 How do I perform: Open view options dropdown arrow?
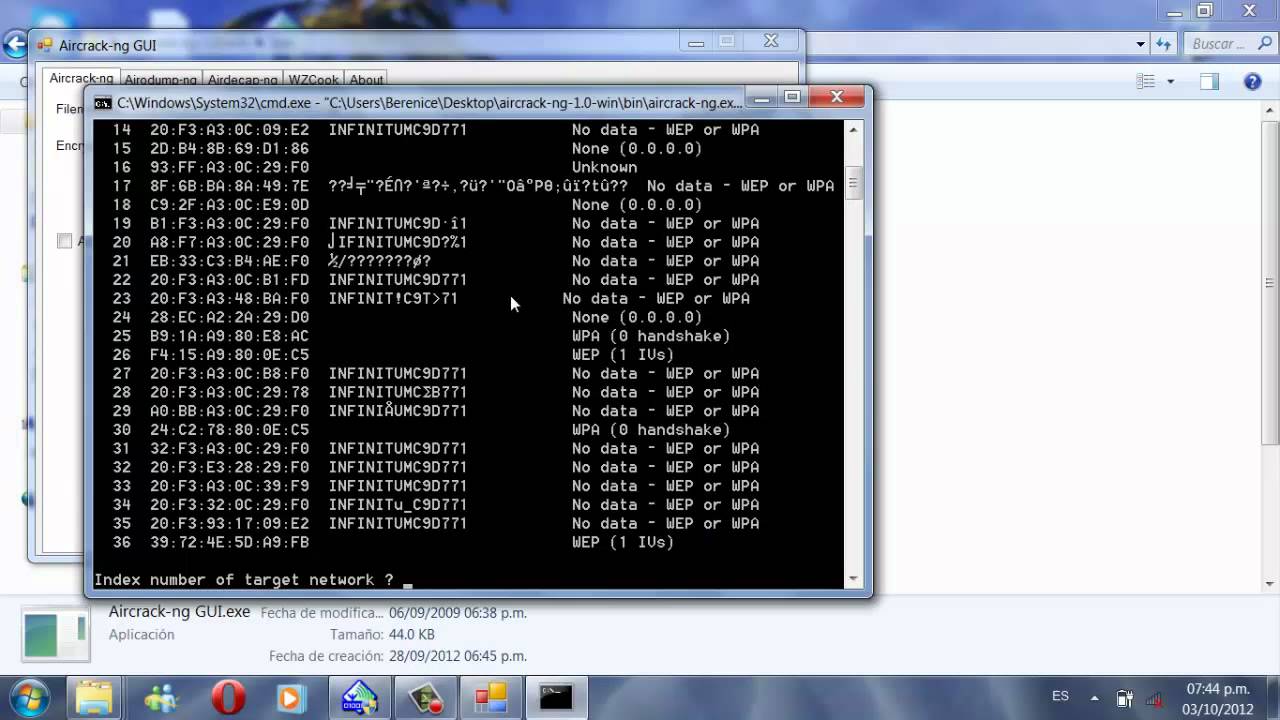point(1171,82)
